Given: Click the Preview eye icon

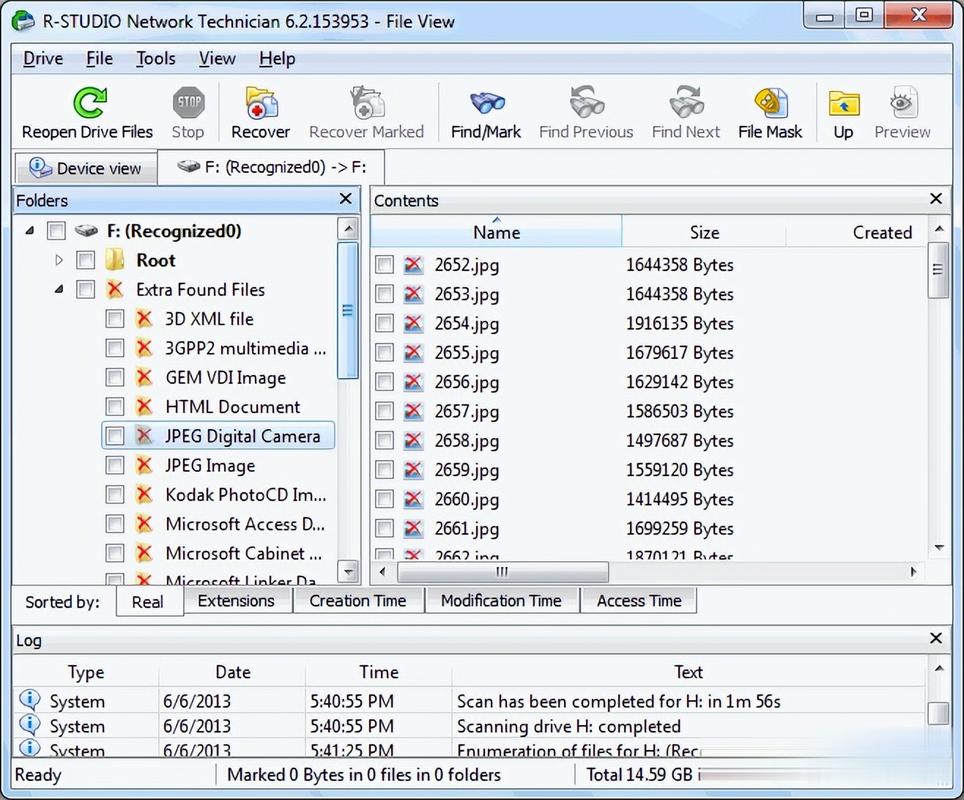Looking at the screenshot, I should (x=902, y=102).
